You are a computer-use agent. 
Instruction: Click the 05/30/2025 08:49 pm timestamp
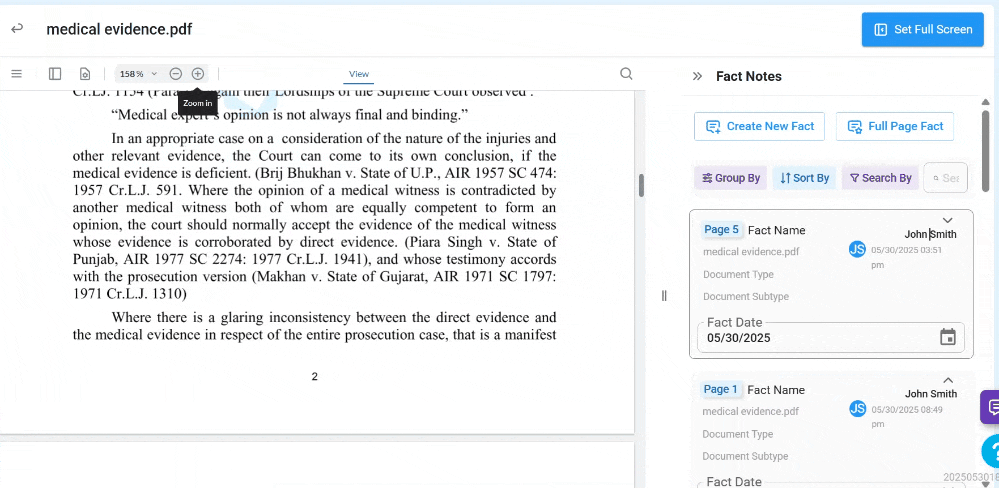click(x=907, y=417)
